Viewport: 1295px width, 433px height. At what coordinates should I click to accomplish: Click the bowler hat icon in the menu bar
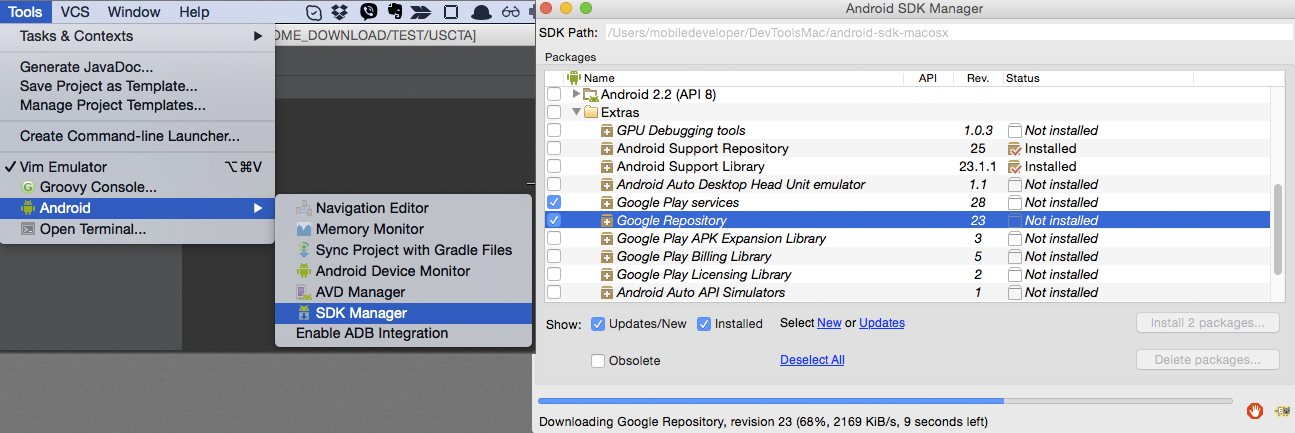(481, 12)
